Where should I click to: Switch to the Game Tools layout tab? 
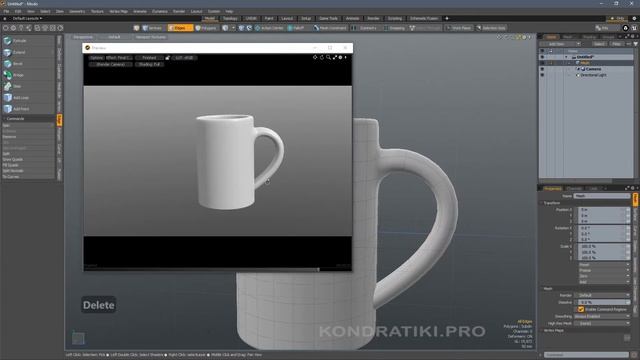(x=328, y=18)
